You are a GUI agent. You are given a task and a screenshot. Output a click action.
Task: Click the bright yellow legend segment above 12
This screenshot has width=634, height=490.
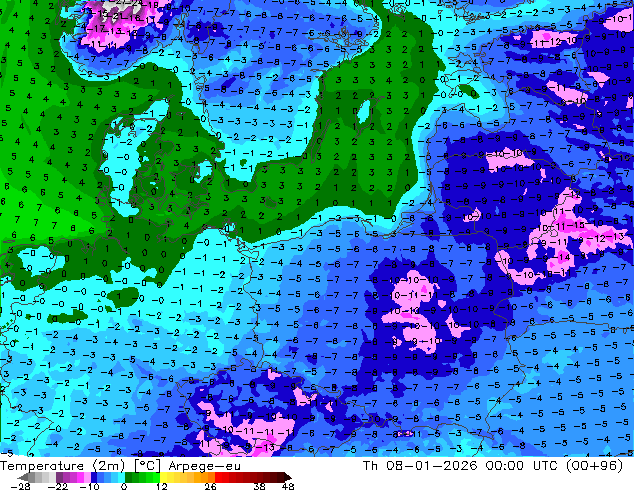(x=163, y=477)
